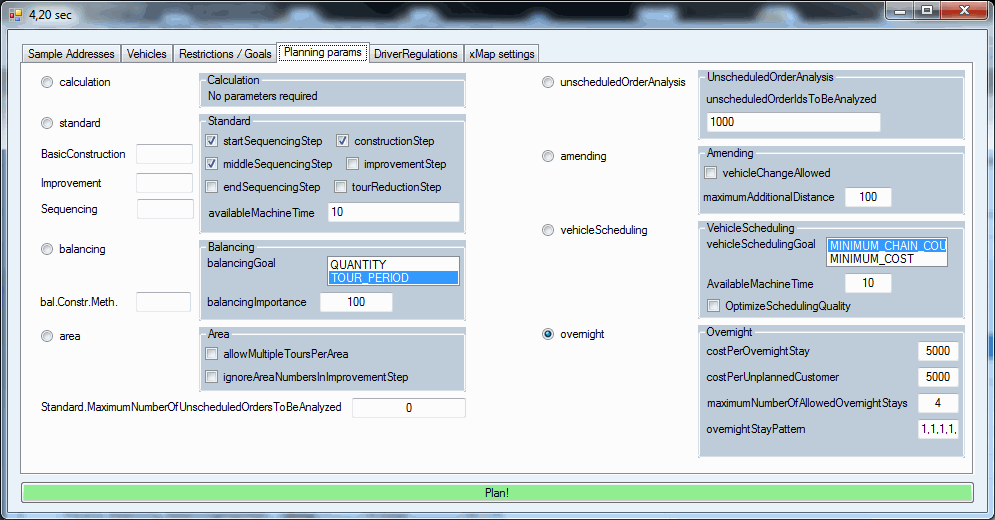Click the balancingImportance value field
The width and height of the screenshot is (995, 520).
coord(356,302)
